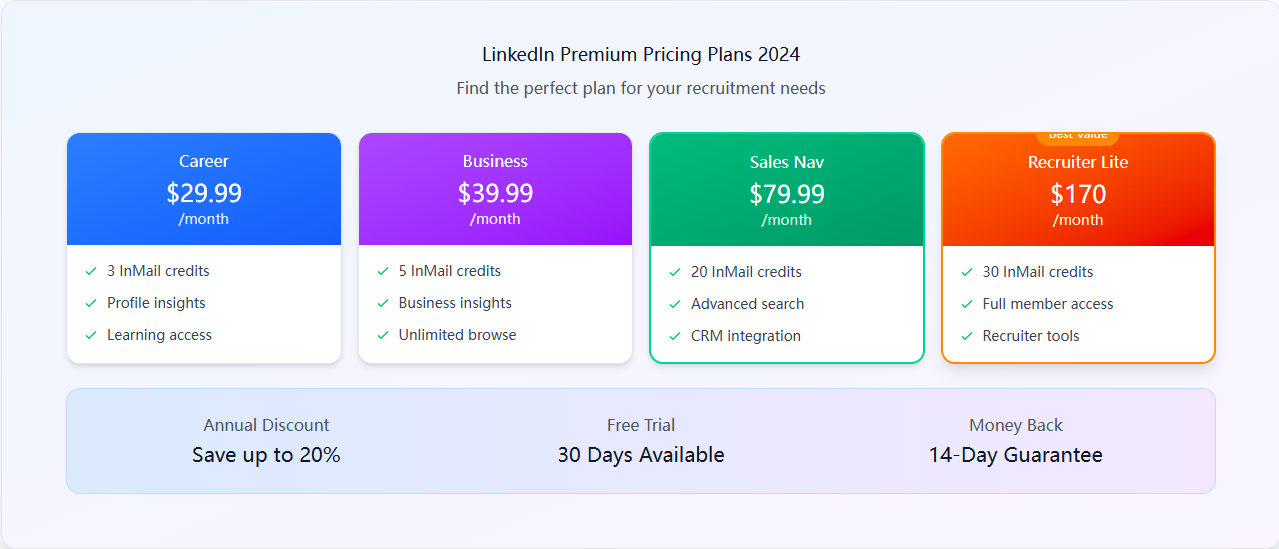Click checkmark icon next to Business insights
Image resolution: width=1279 pixels, height=549 pixels.
[383, 303]
